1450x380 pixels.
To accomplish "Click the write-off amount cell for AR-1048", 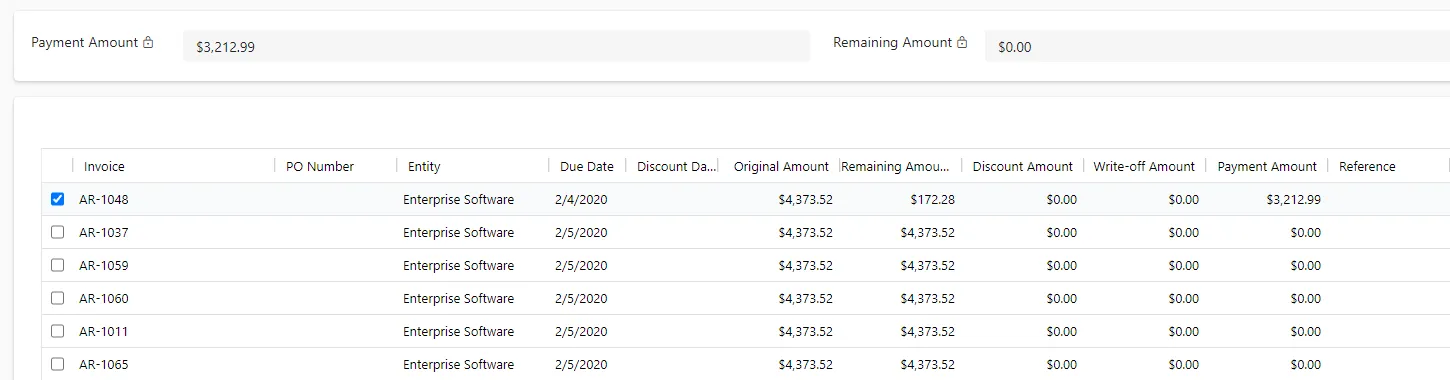I will (x=1183, y=199).
